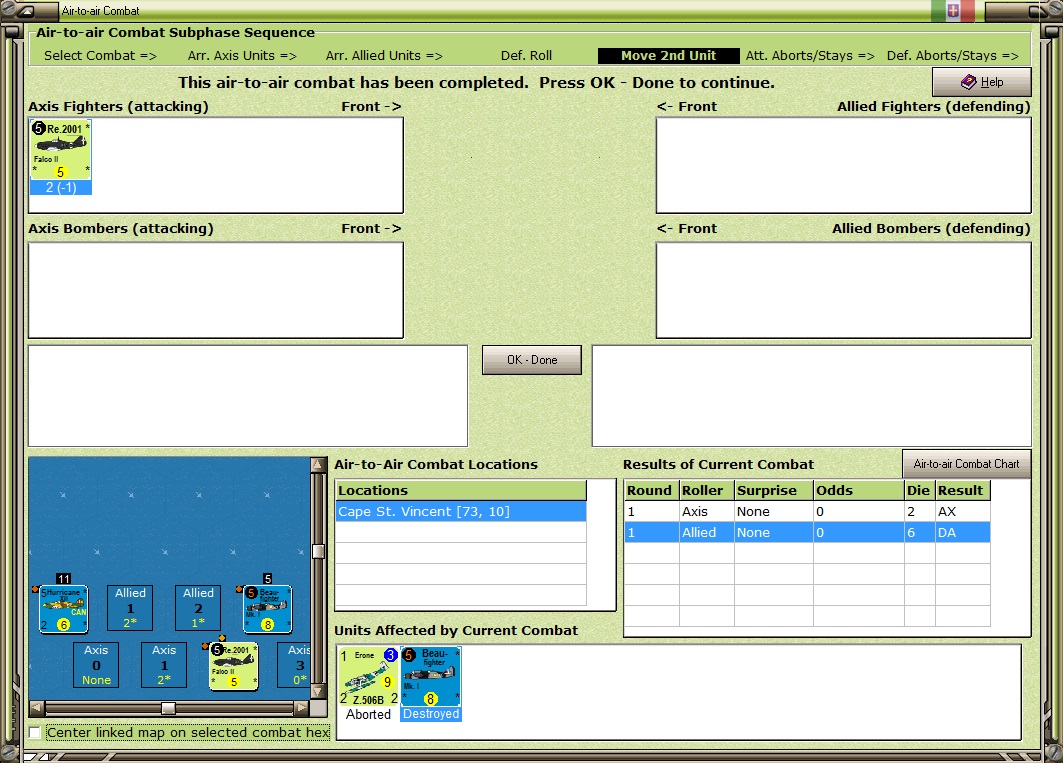Click the Hurricane CAN counter on the map
The width and height of the screenshot is (1063, 763).
[64, 609]
